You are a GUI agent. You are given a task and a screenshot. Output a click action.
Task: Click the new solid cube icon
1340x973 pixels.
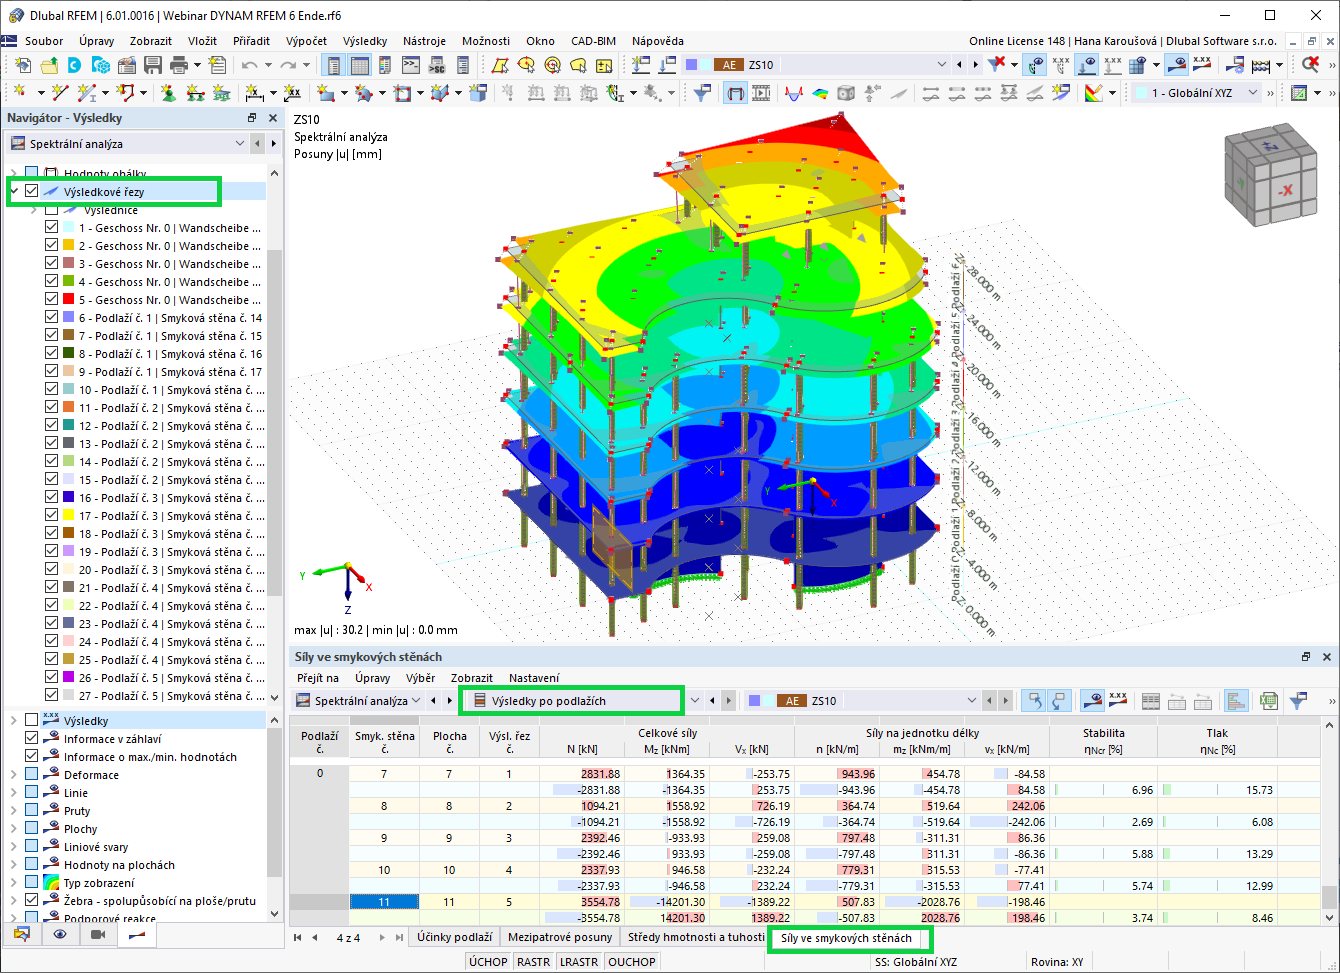[x=478, y=93]
